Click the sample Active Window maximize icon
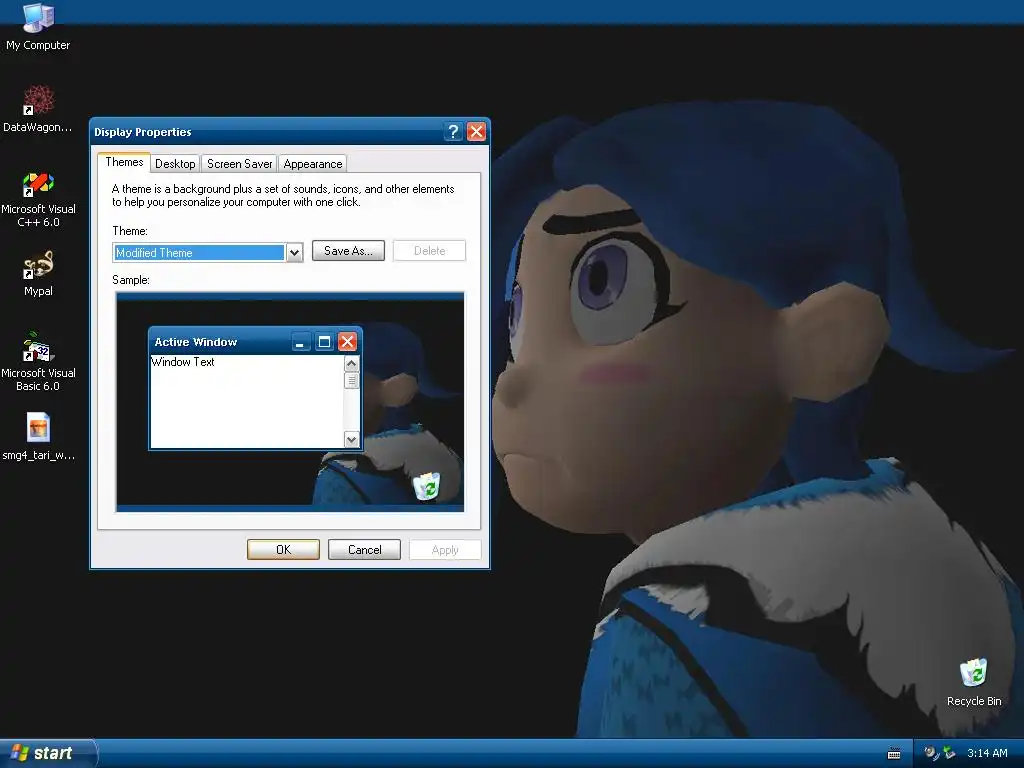 coord(324,342)
